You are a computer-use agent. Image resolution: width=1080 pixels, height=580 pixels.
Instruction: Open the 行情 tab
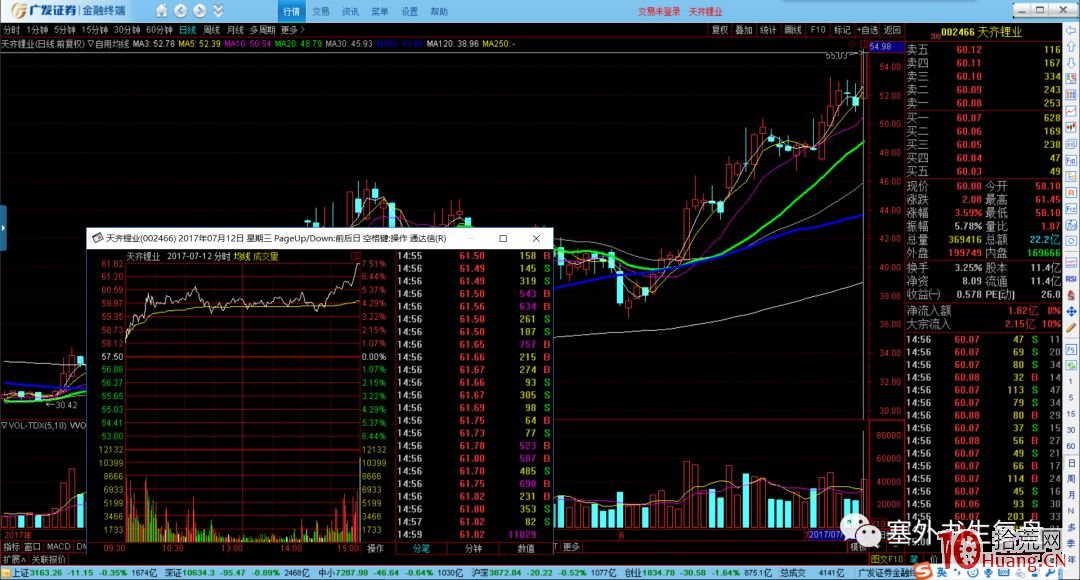[x=292, y=12]
